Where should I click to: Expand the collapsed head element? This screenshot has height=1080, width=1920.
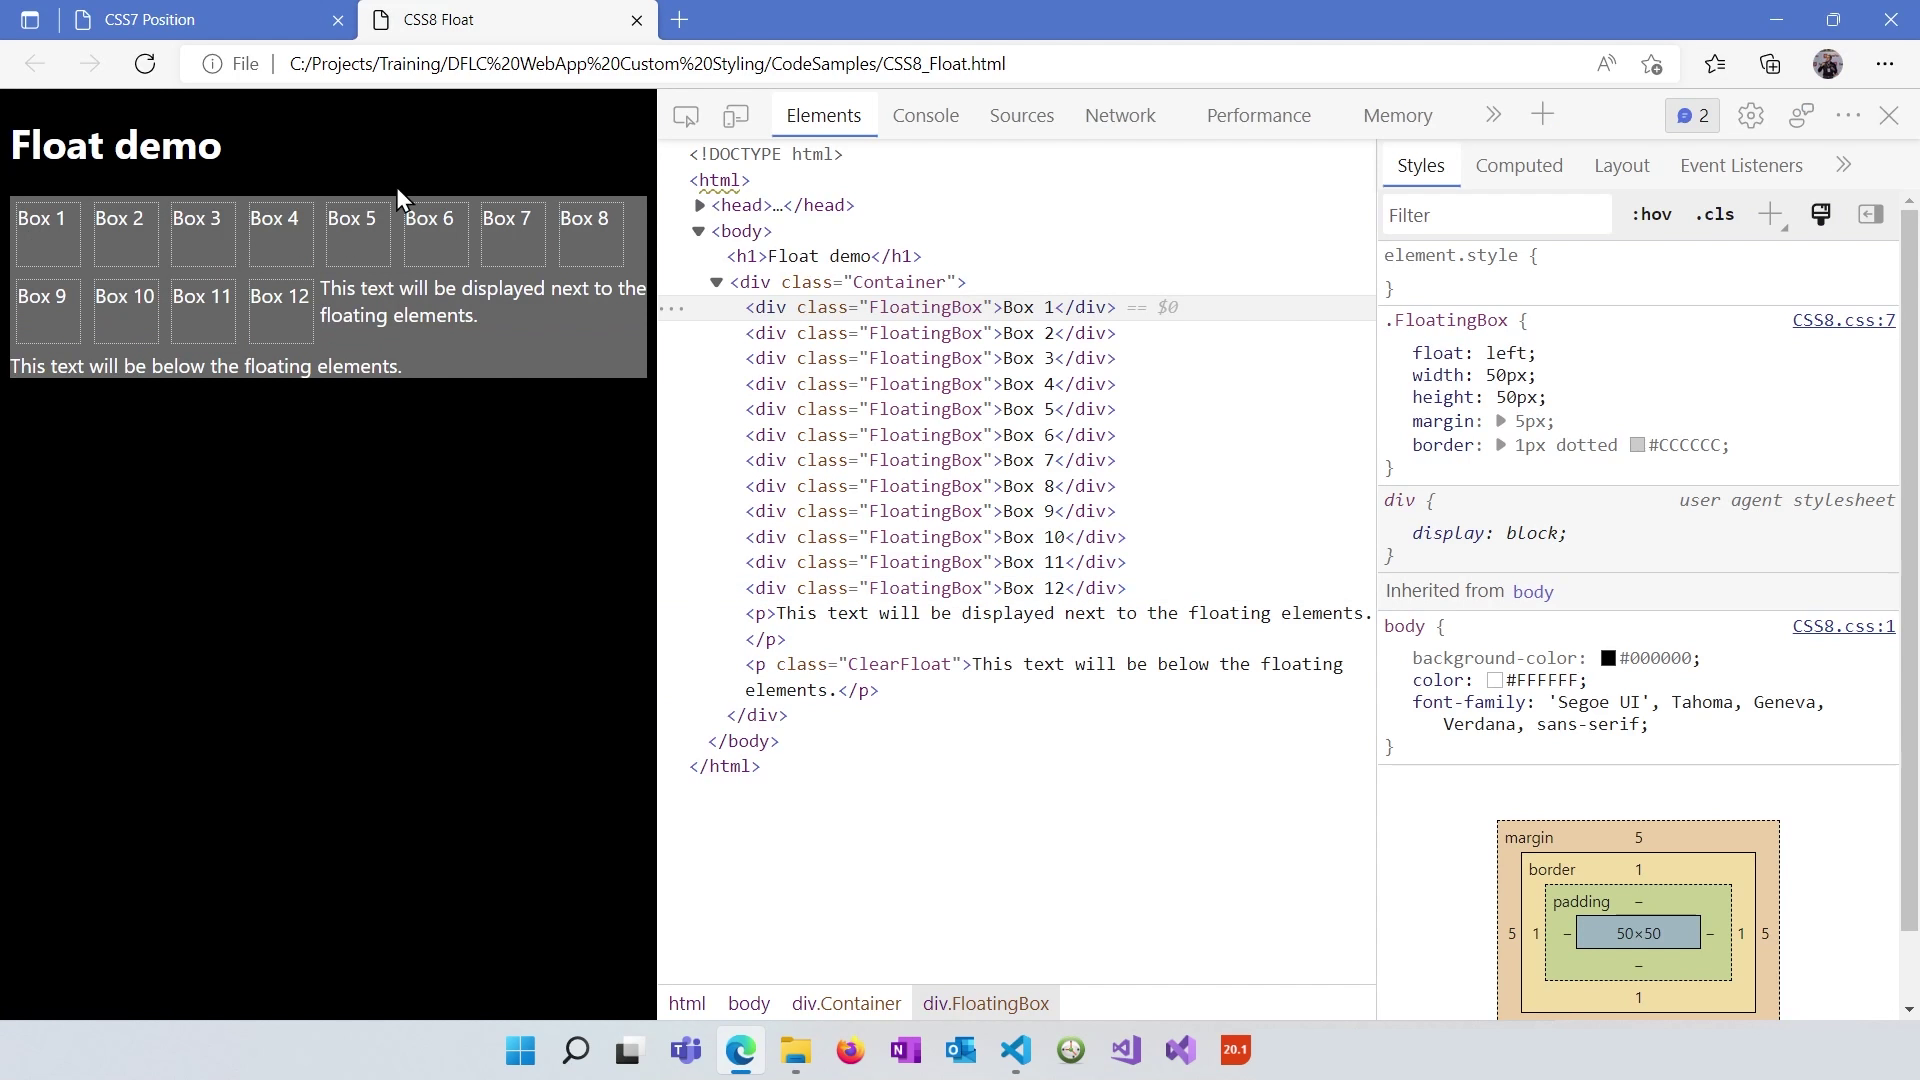(700, 206)
